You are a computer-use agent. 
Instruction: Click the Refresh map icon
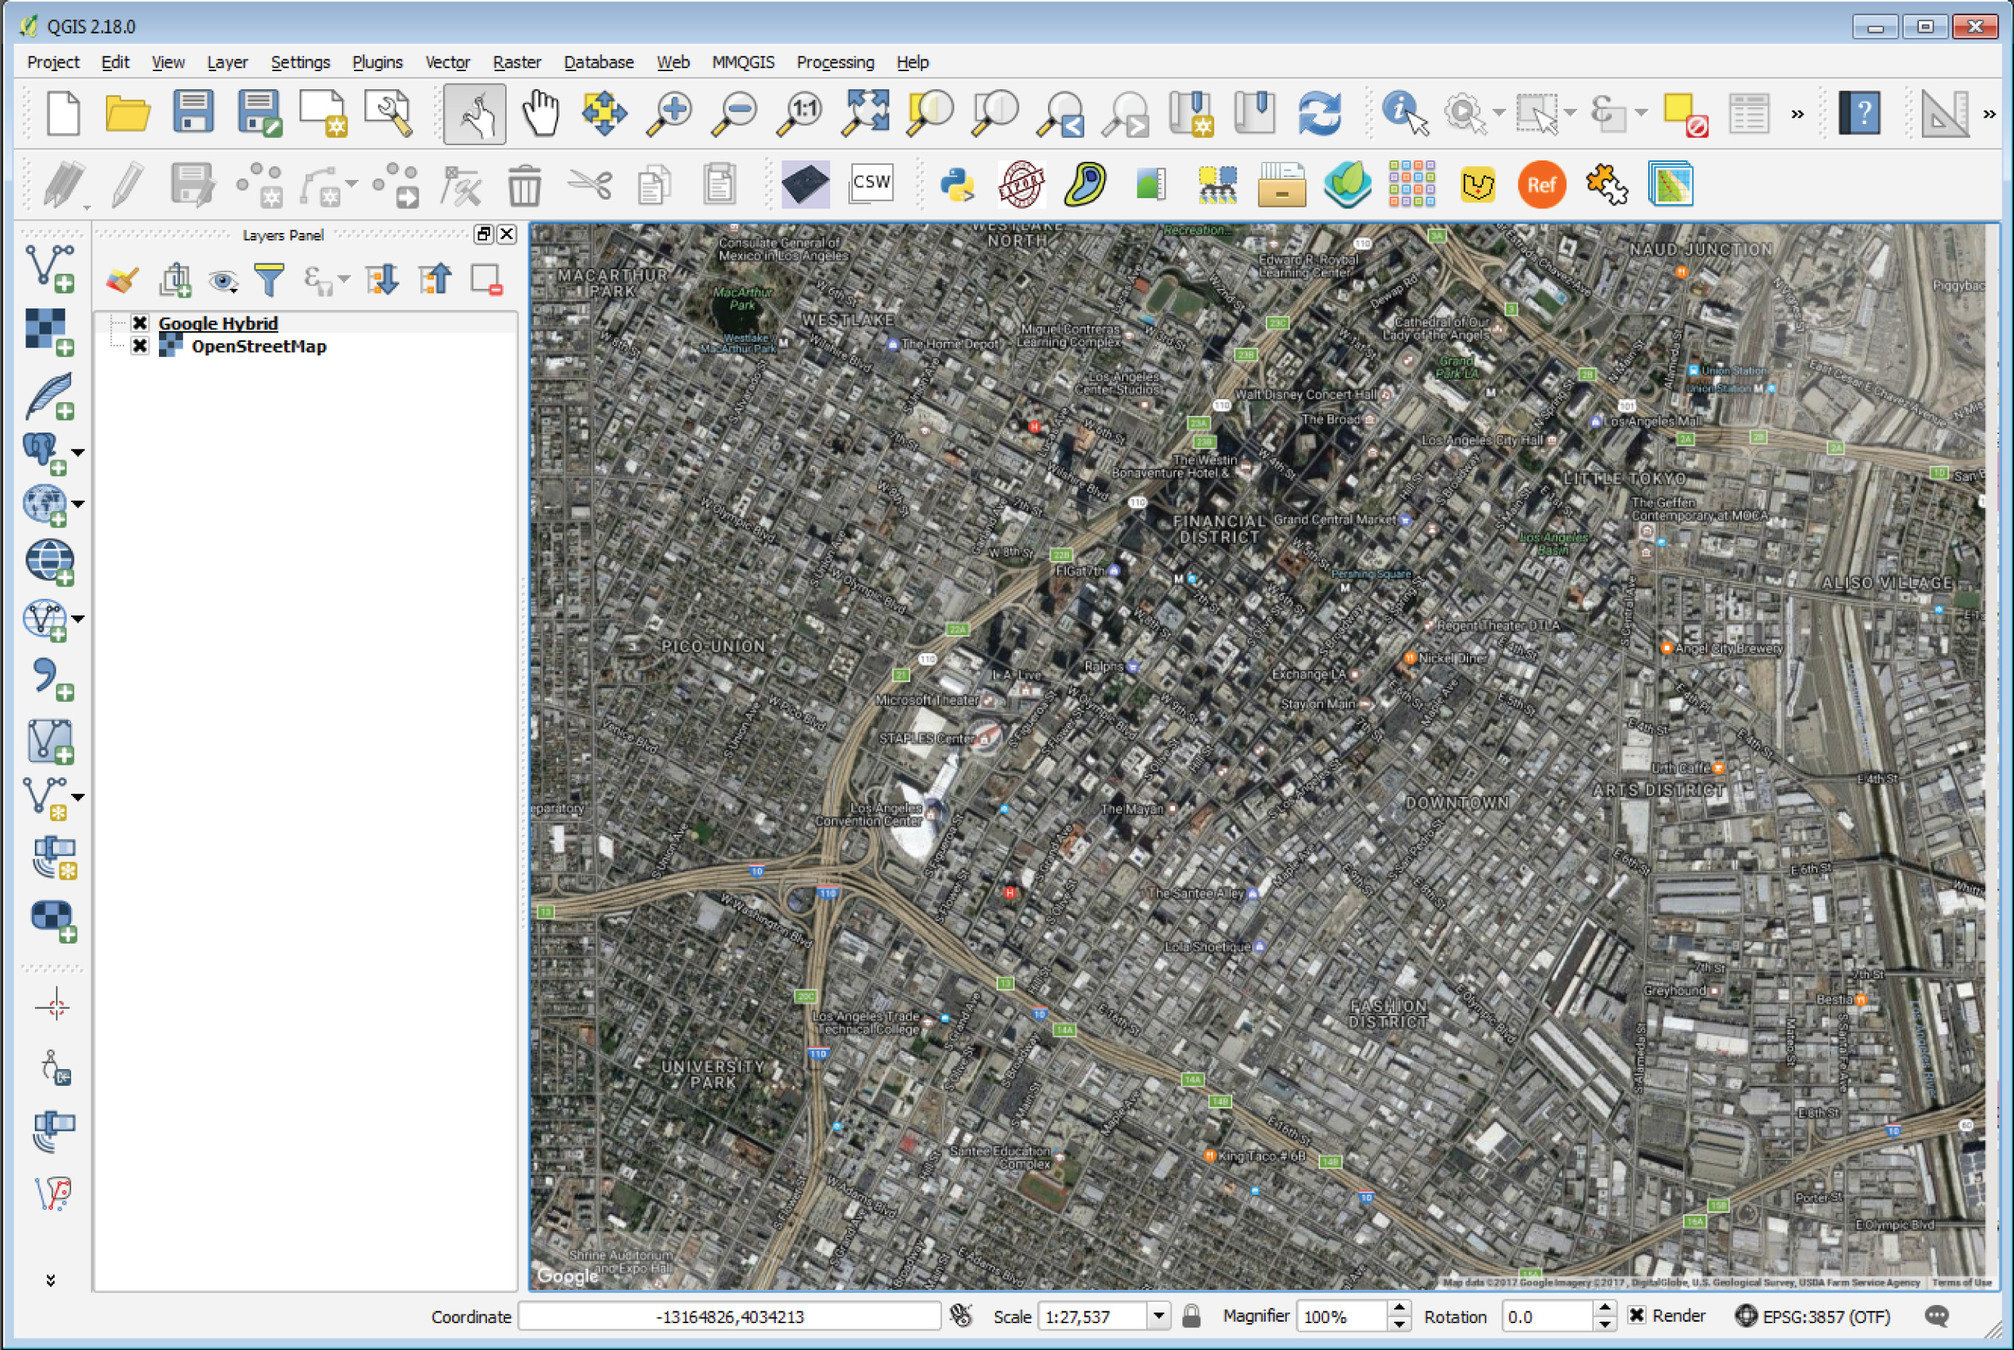[1320, 113]
